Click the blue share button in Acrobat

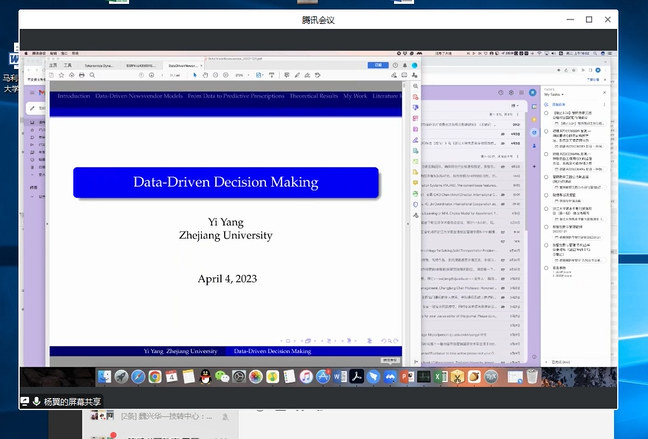coord(378,64)
